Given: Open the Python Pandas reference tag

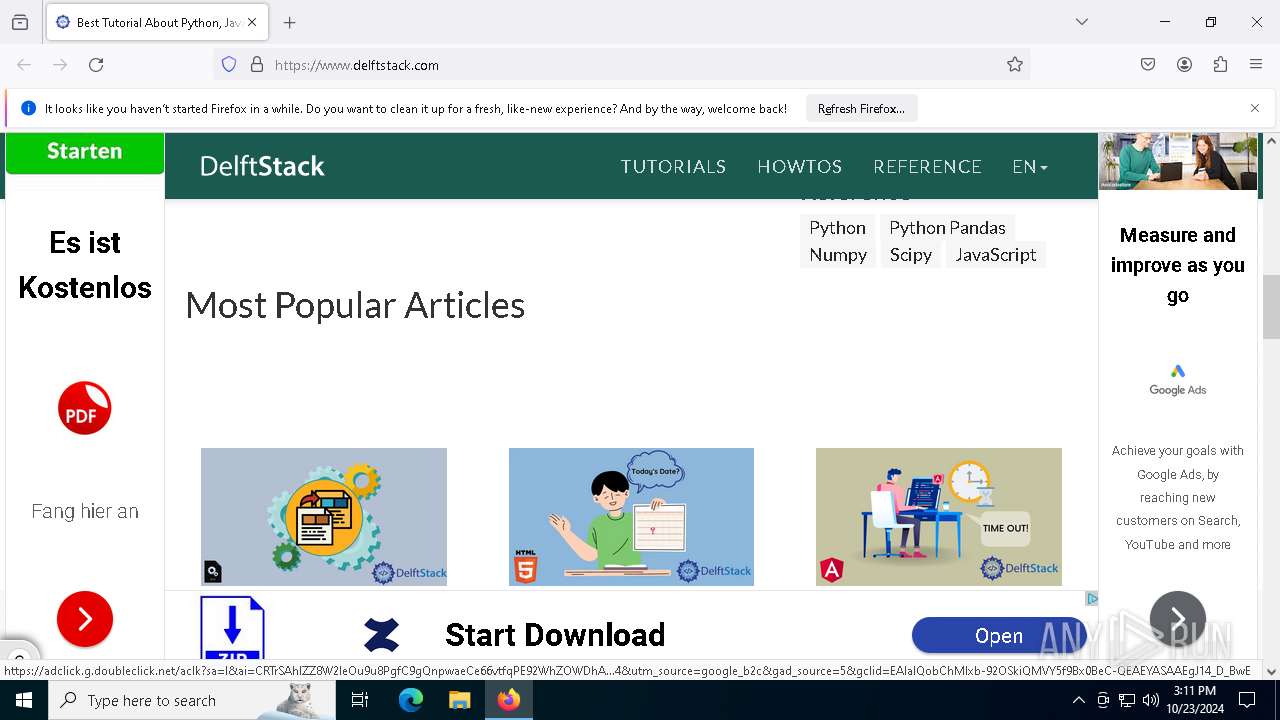Looking at the screenshot, I should [x=947, y=228].
